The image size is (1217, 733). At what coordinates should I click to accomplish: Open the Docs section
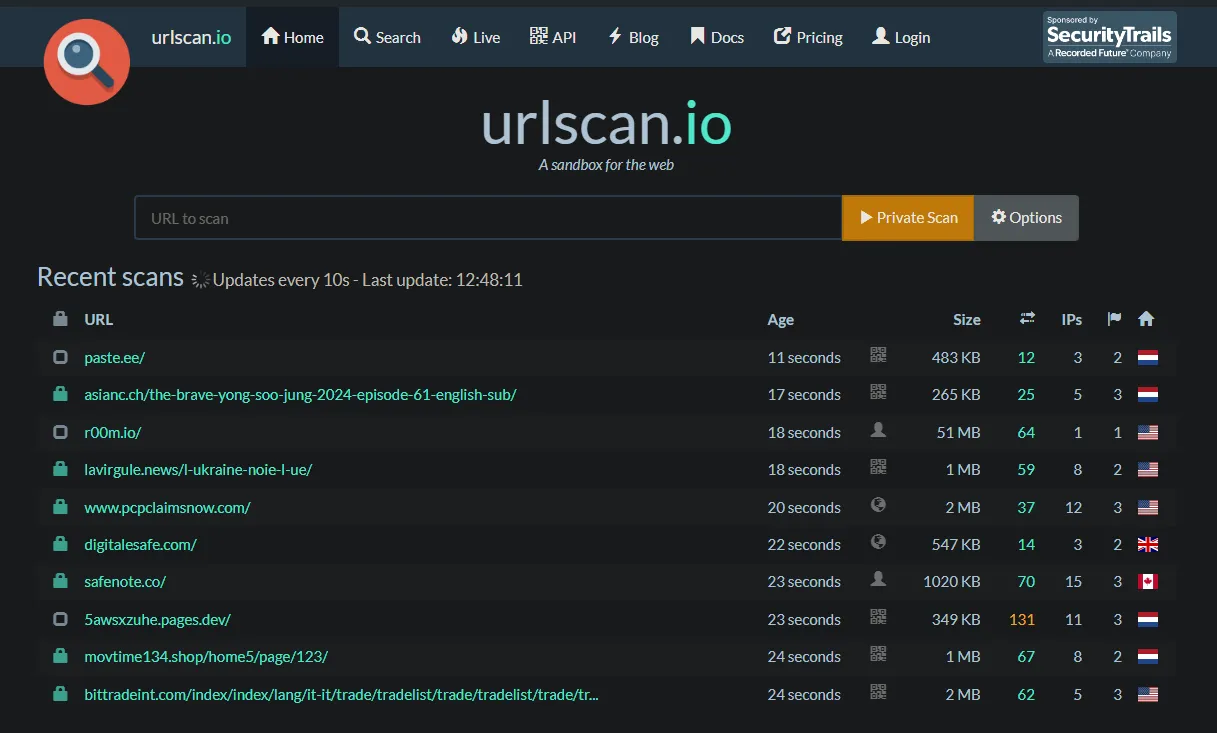coord(716,37)
